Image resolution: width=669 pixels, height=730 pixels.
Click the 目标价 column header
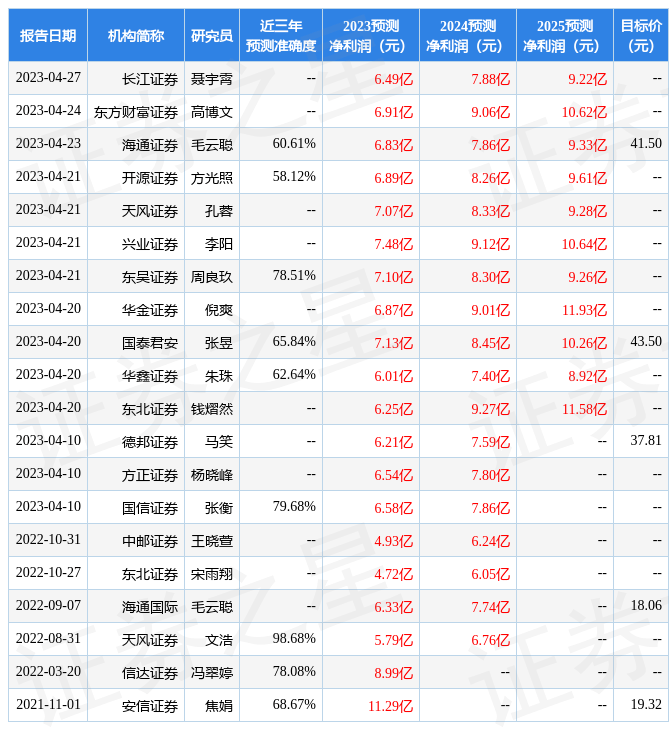tap(641, 35)
